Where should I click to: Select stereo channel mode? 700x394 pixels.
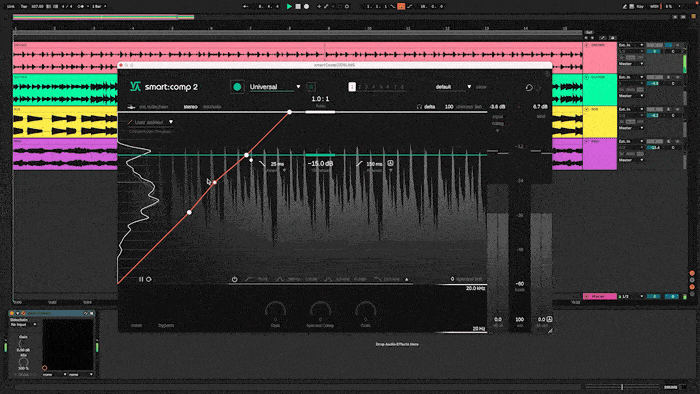(191, 107)
